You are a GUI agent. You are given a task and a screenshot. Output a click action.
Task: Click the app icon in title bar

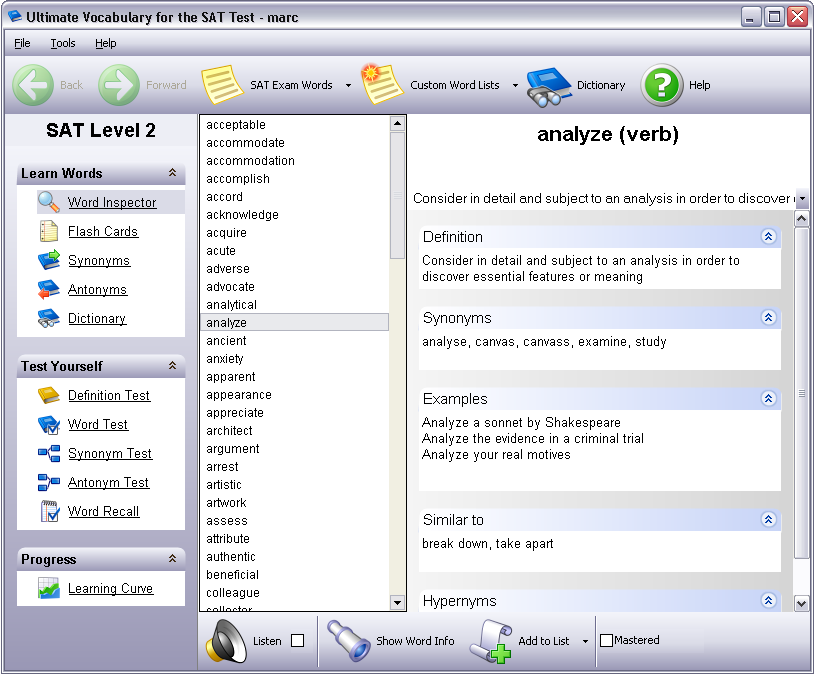(15, 17)
